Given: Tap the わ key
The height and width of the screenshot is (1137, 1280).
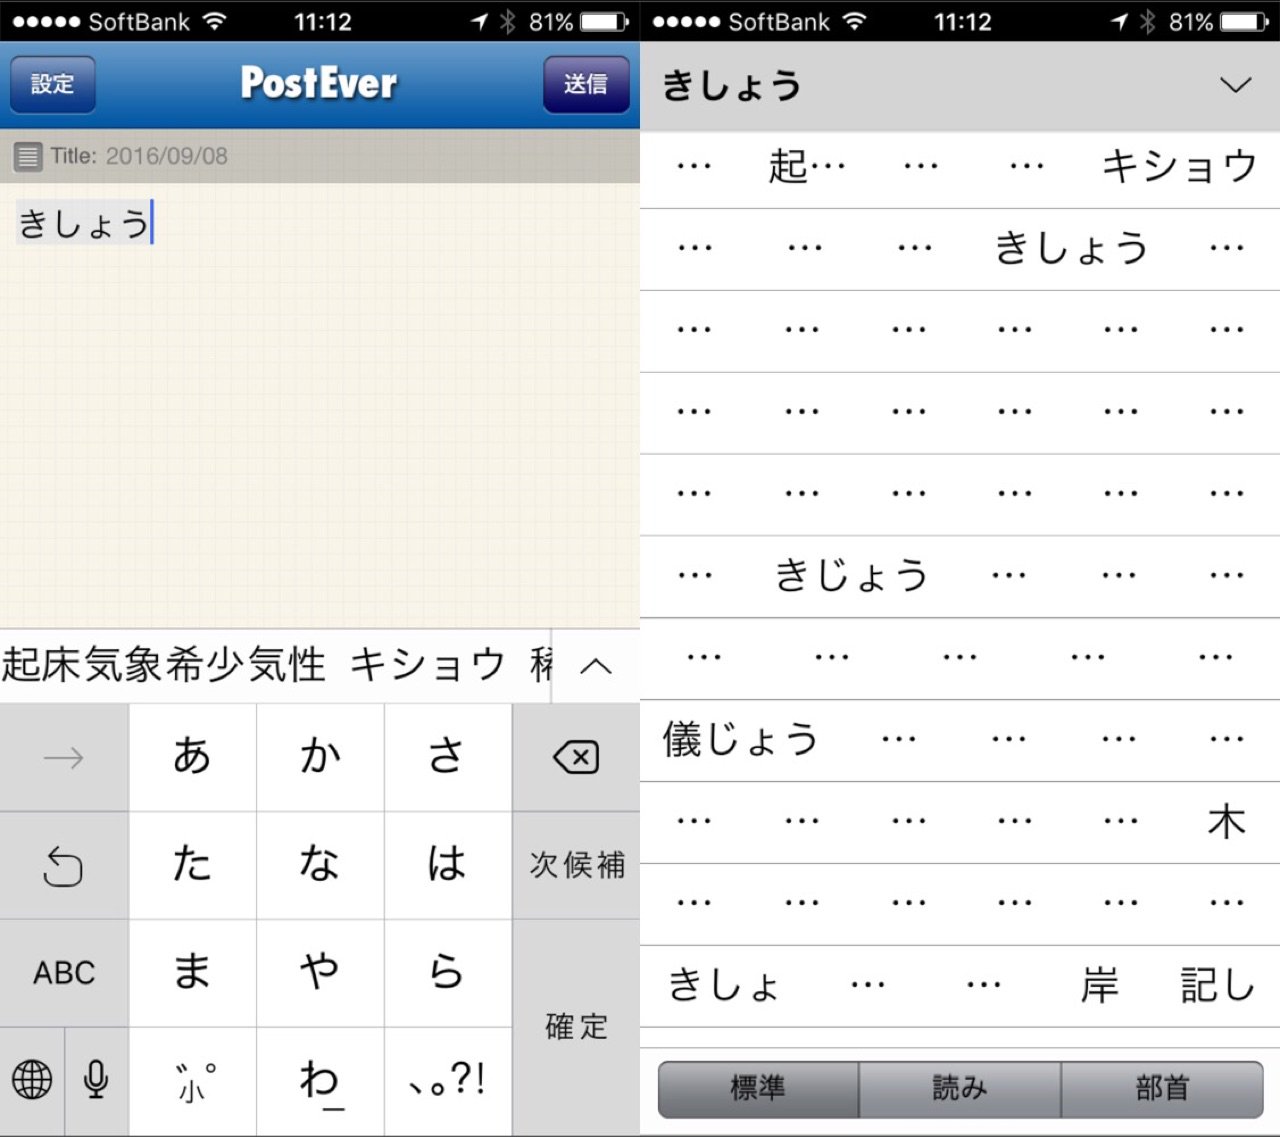Looking at the screenshot, I should (320, 1080).
